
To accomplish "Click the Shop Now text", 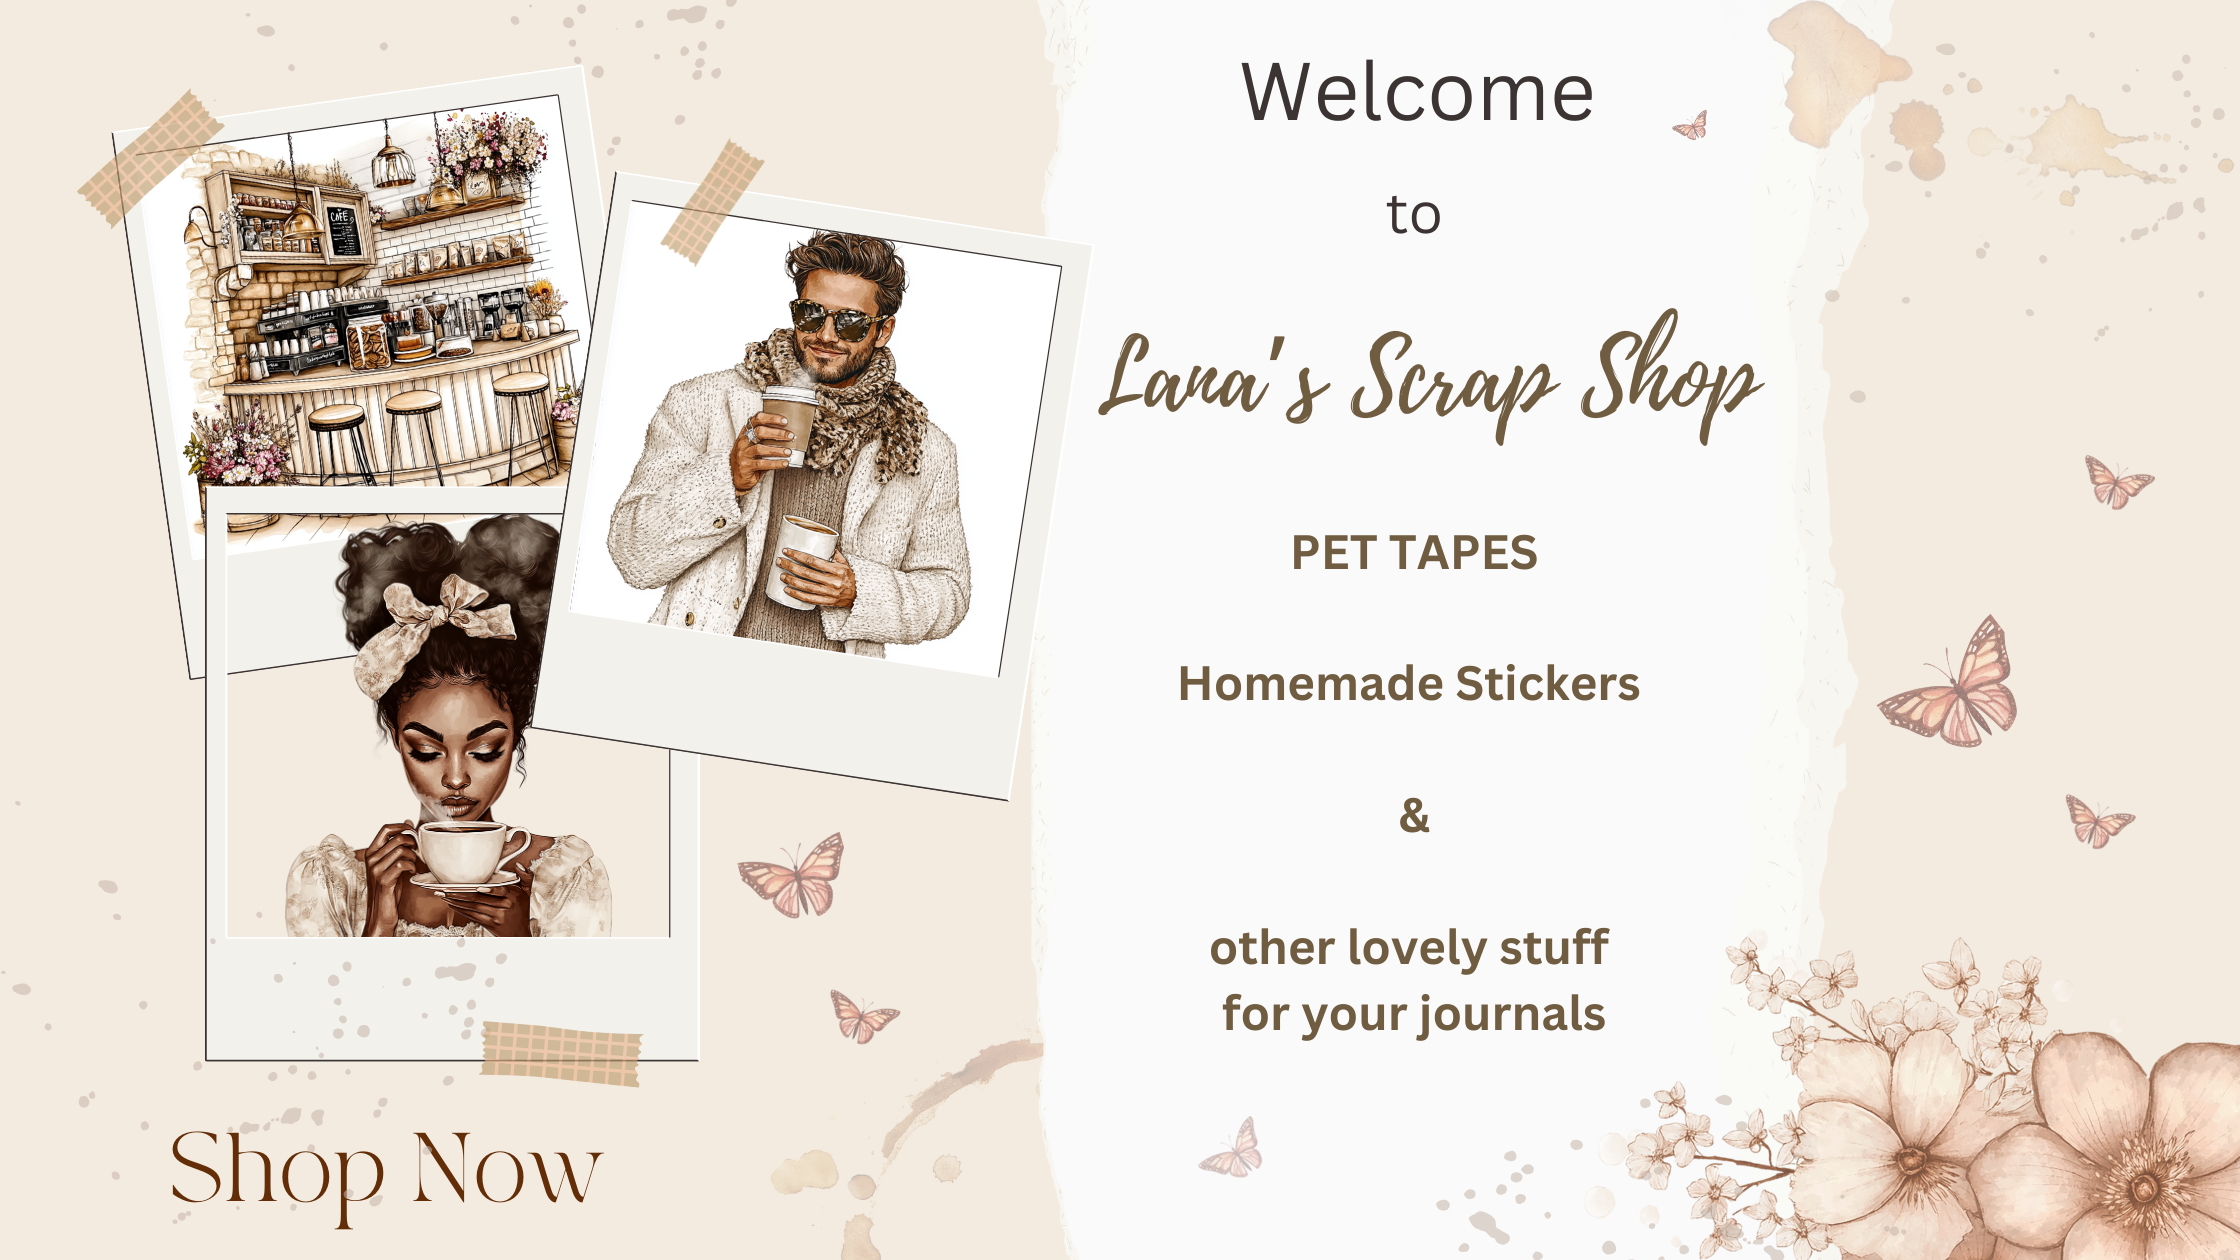I will (x=385, y=1172).
